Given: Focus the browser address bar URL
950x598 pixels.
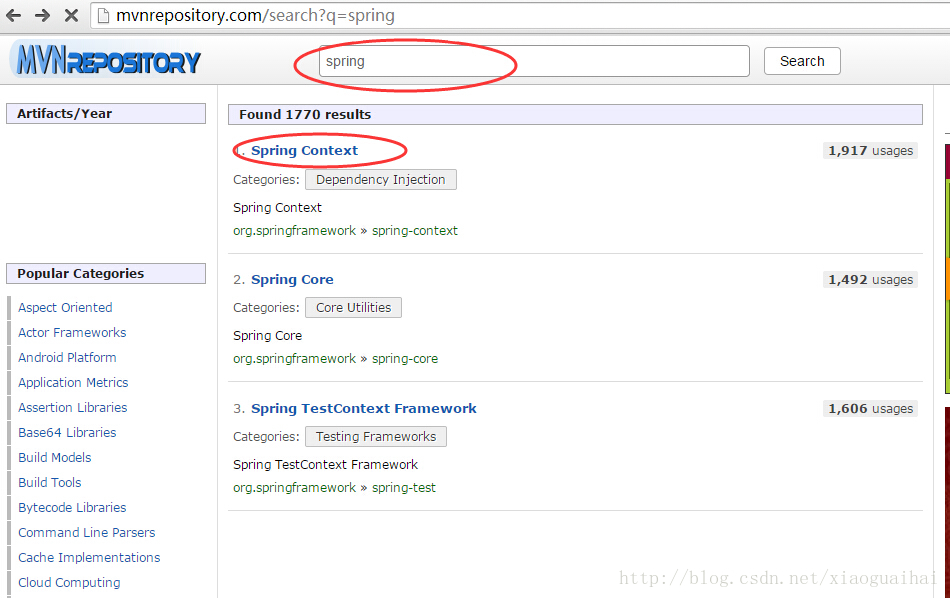Looking at the screenshot, I should coord(255,15).
